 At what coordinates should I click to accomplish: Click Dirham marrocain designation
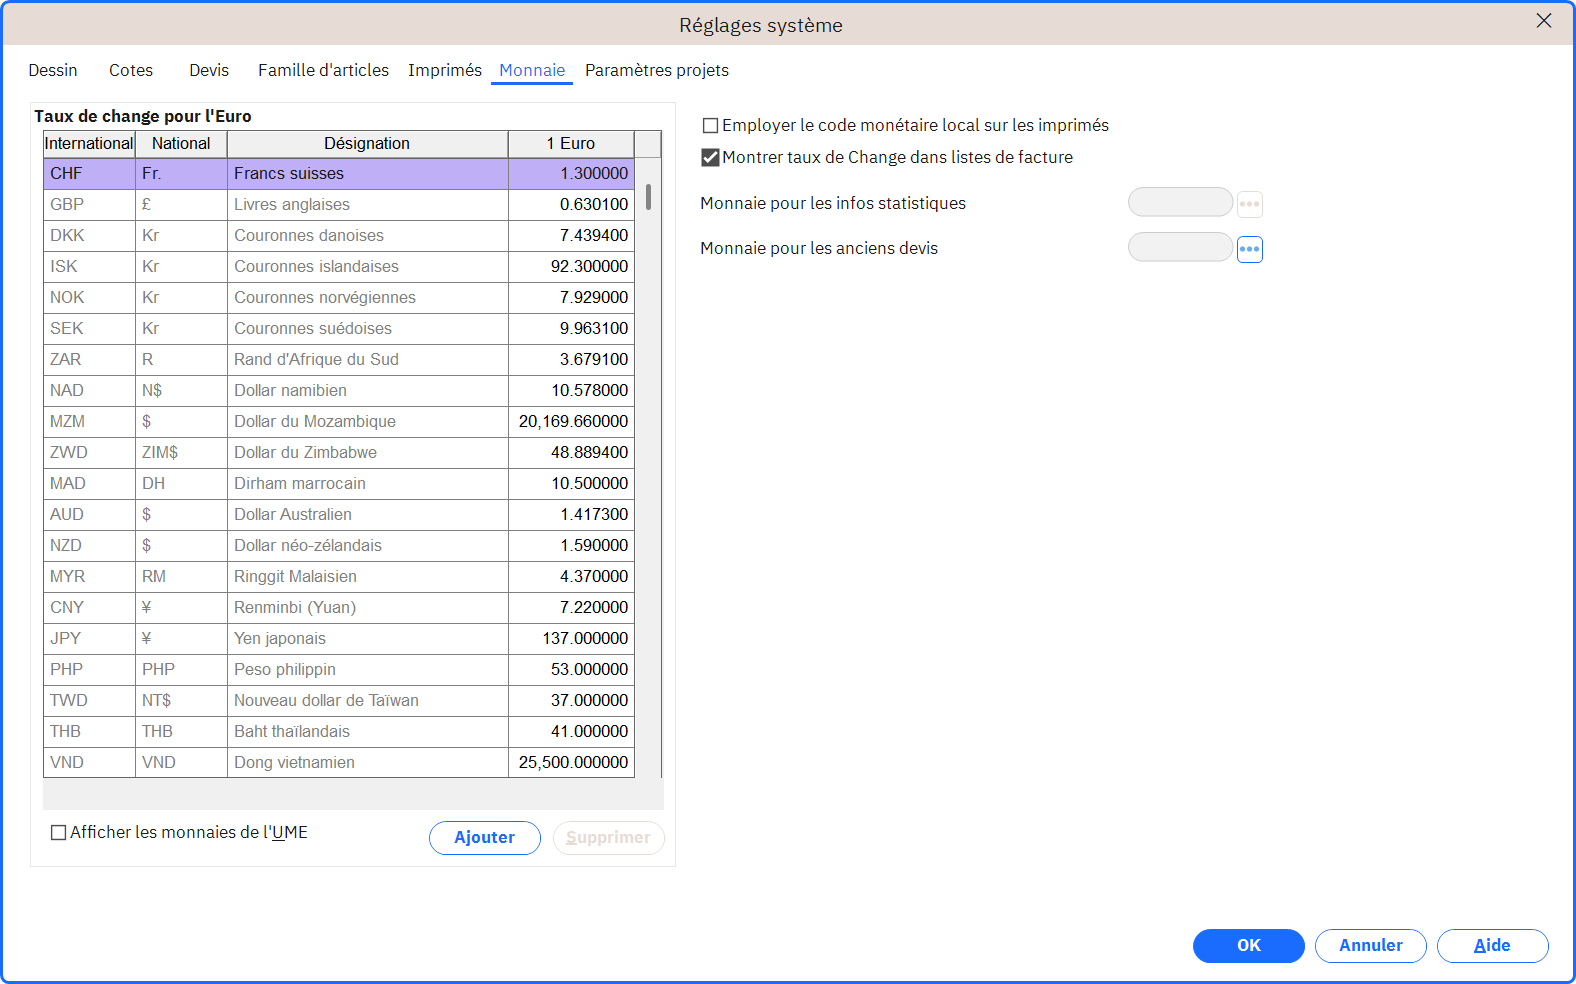[367, 484]
